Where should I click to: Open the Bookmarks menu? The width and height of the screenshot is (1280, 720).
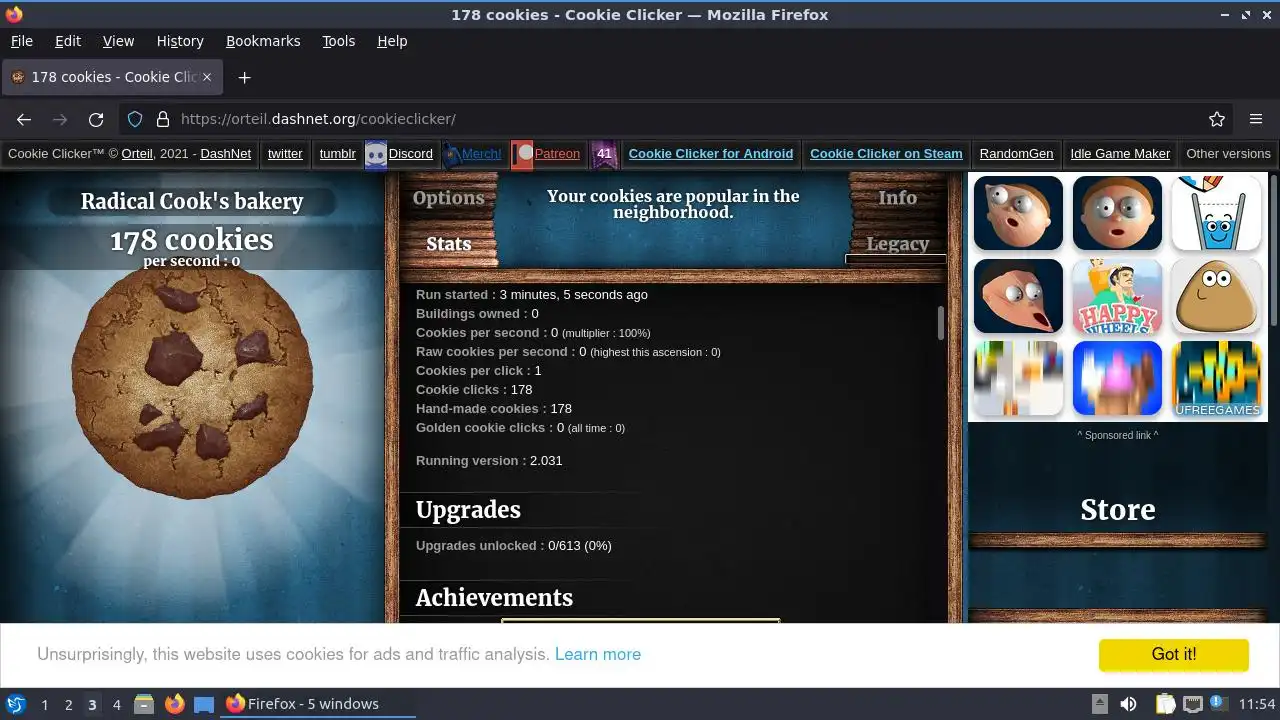pyautogui.click(x=263, y=41)
